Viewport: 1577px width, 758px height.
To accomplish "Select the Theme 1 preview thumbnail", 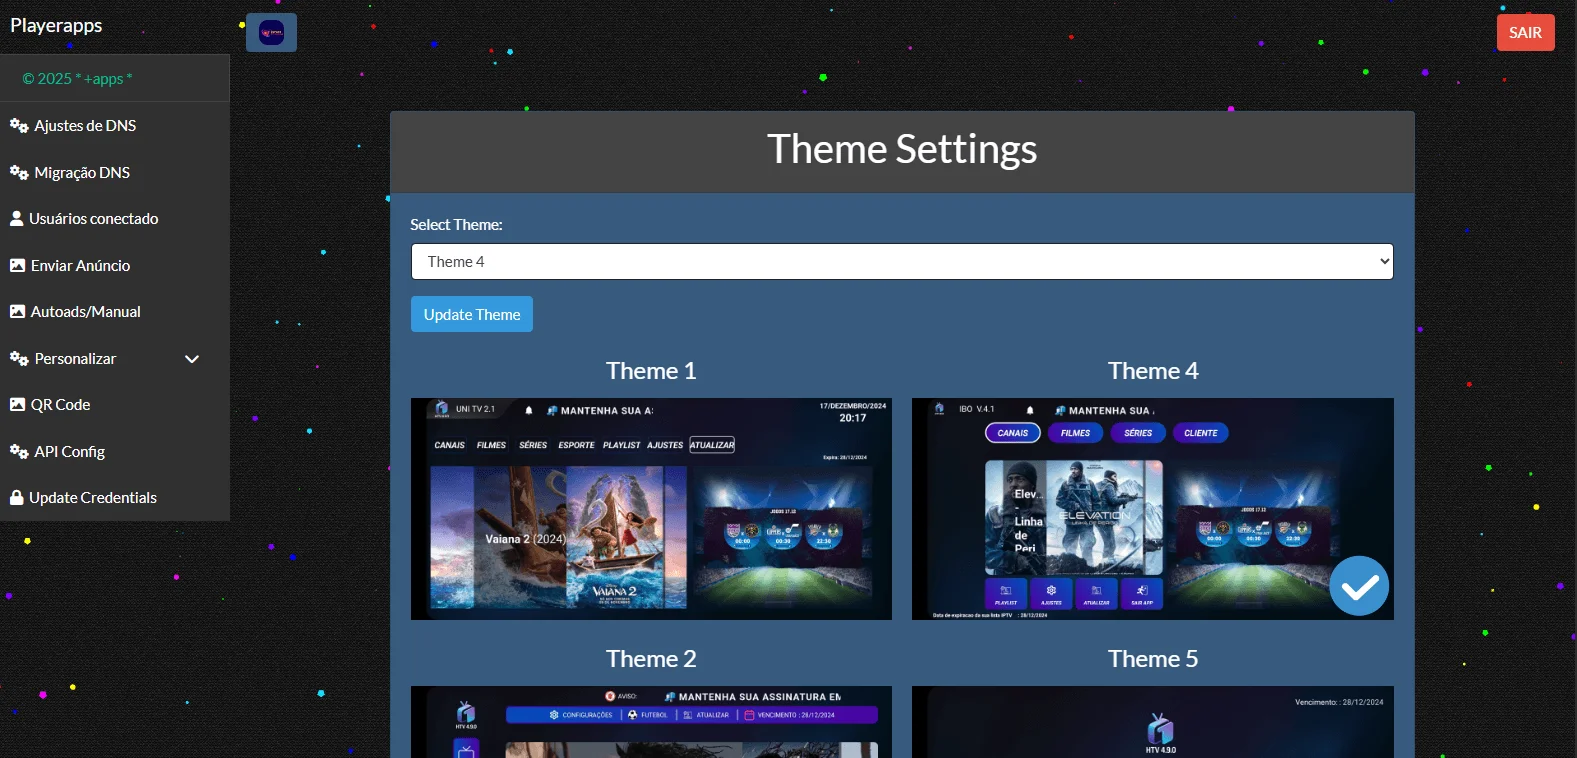I will tap(651, 509).
